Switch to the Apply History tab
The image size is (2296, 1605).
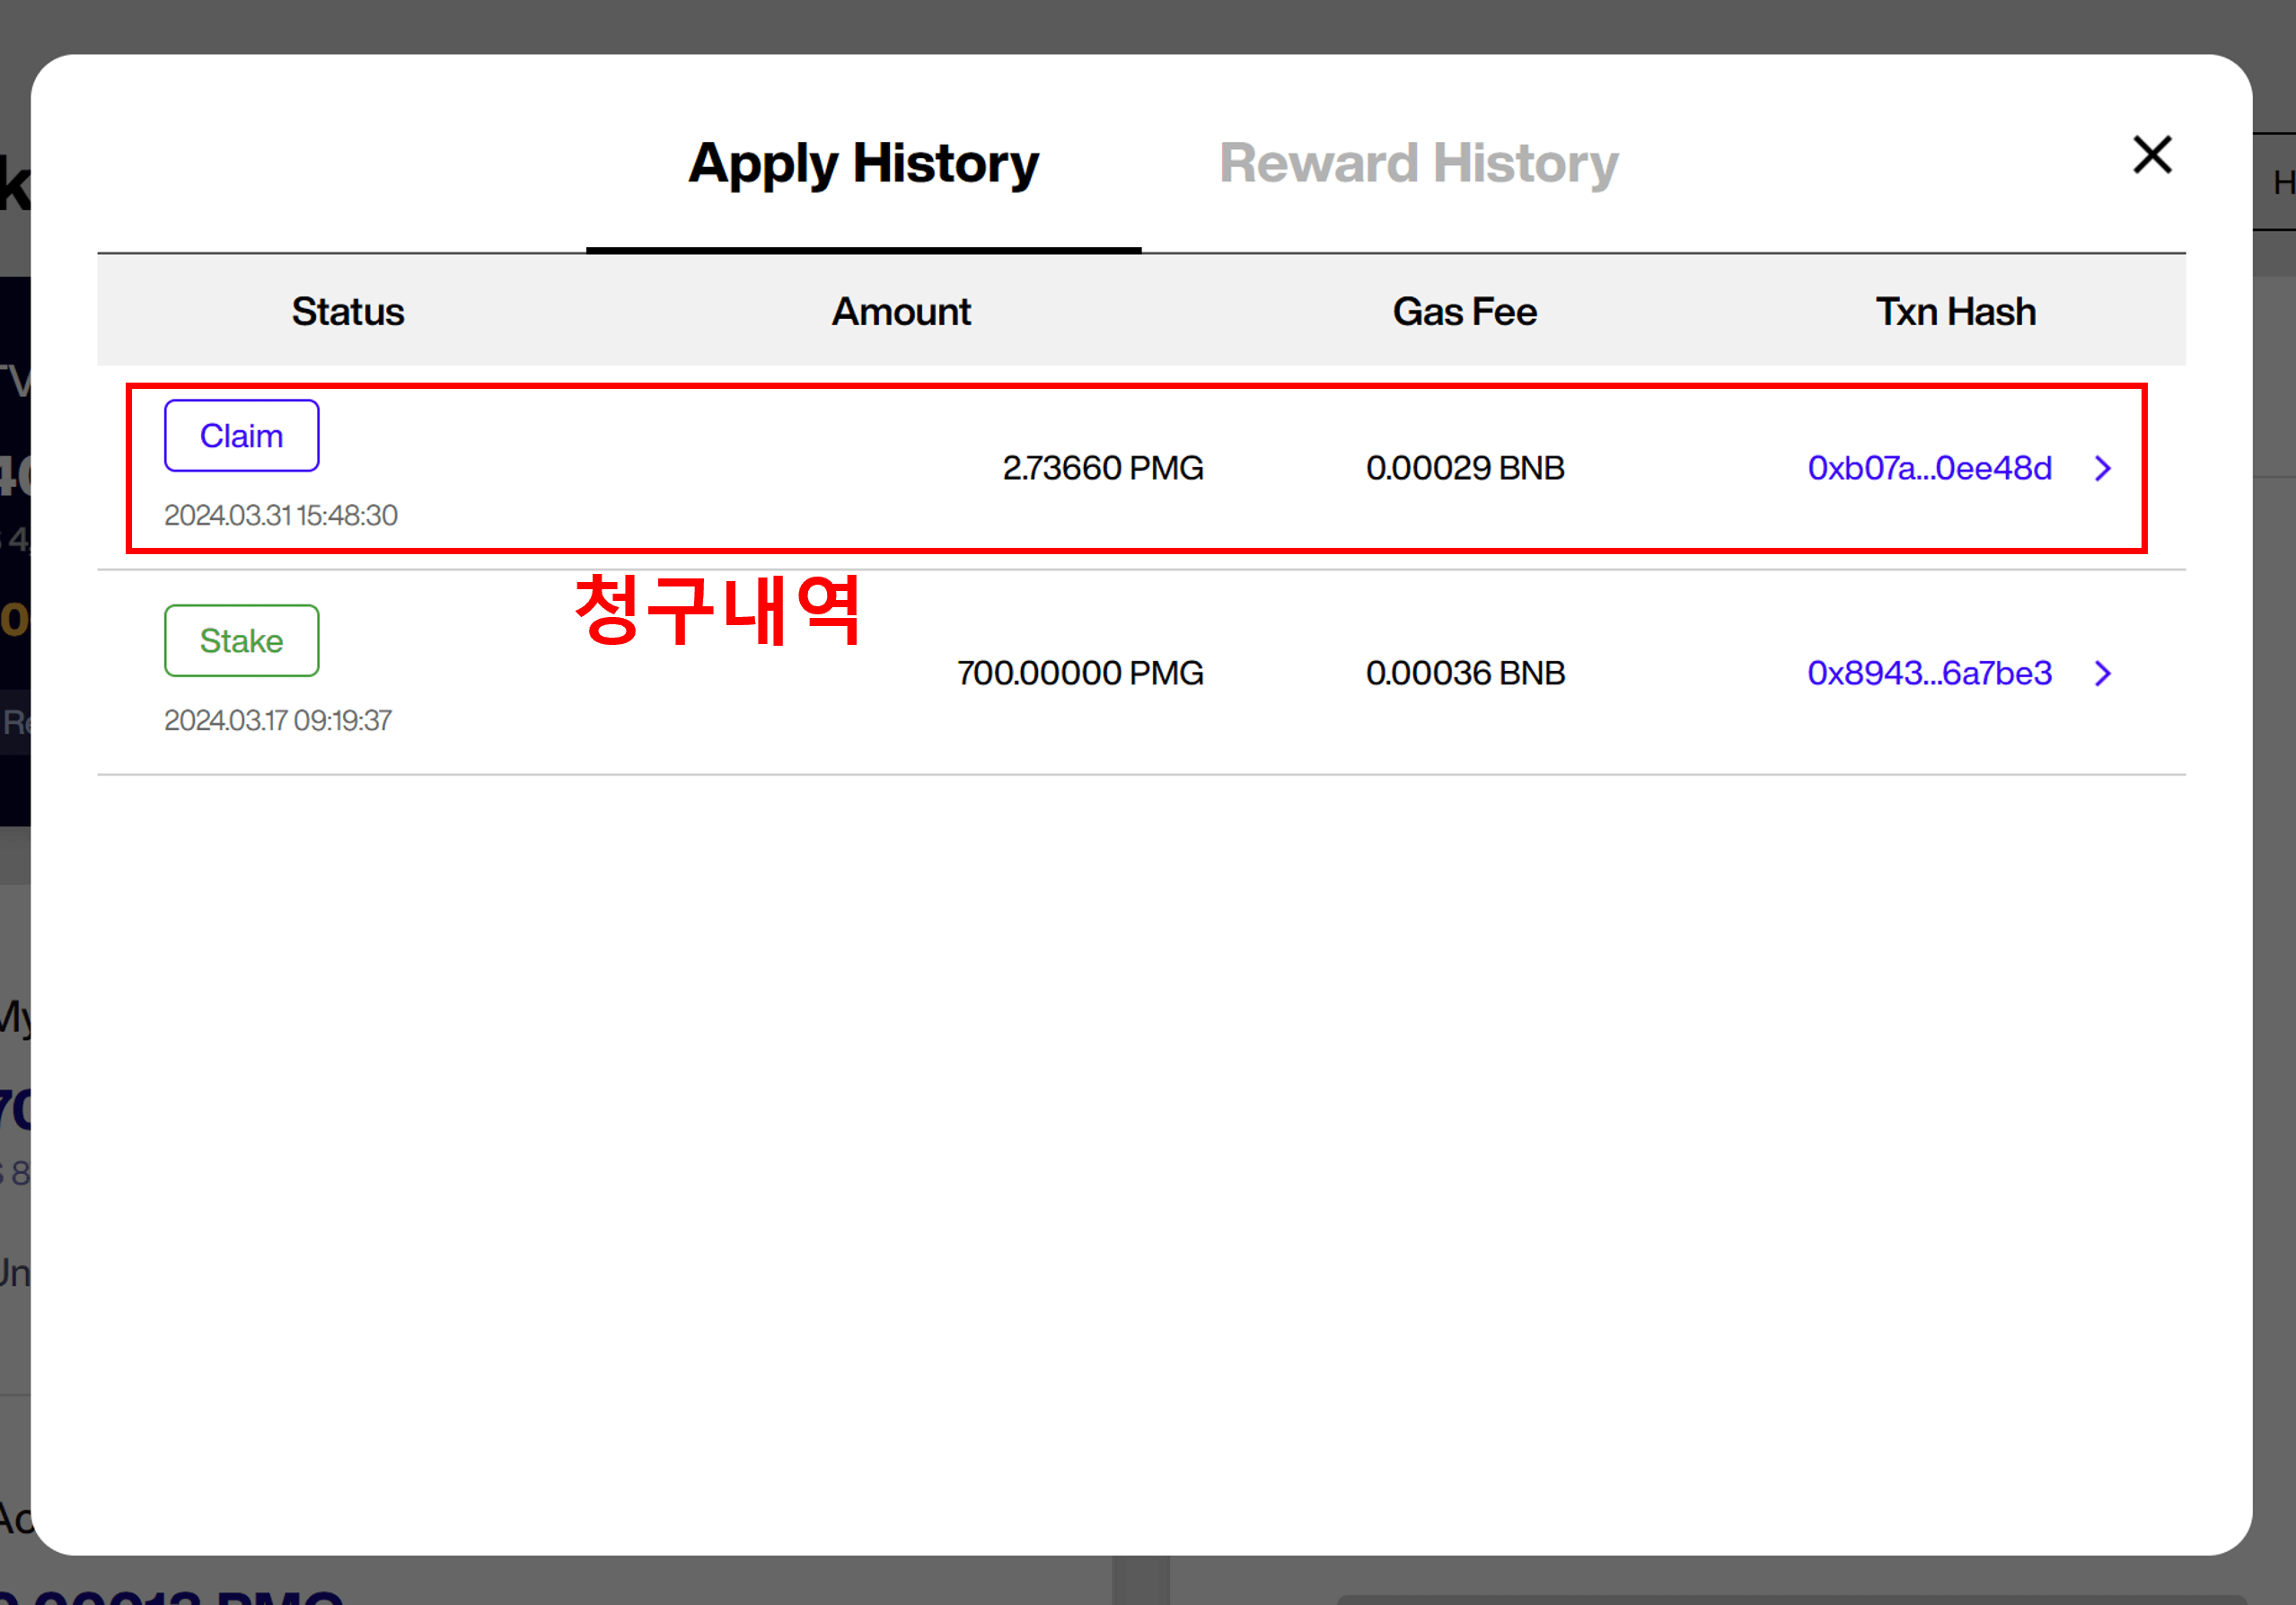[862, 163]
